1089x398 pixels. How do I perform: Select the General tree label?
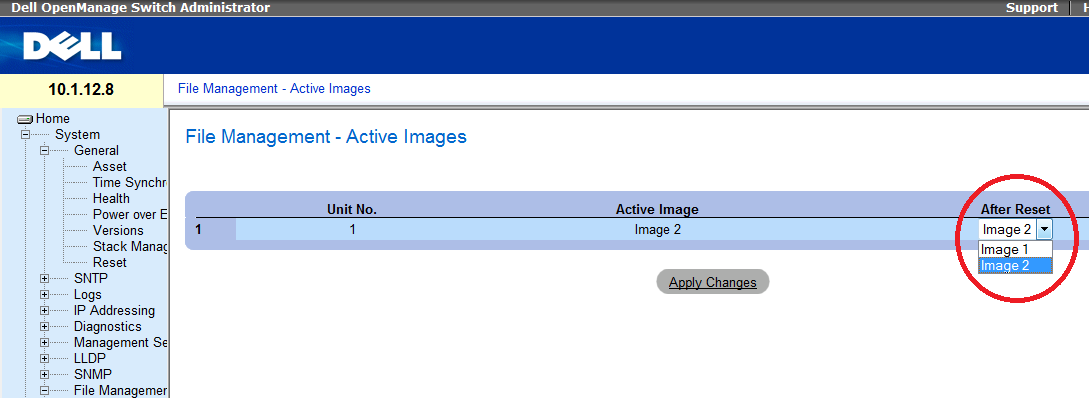tap(97, 151)
